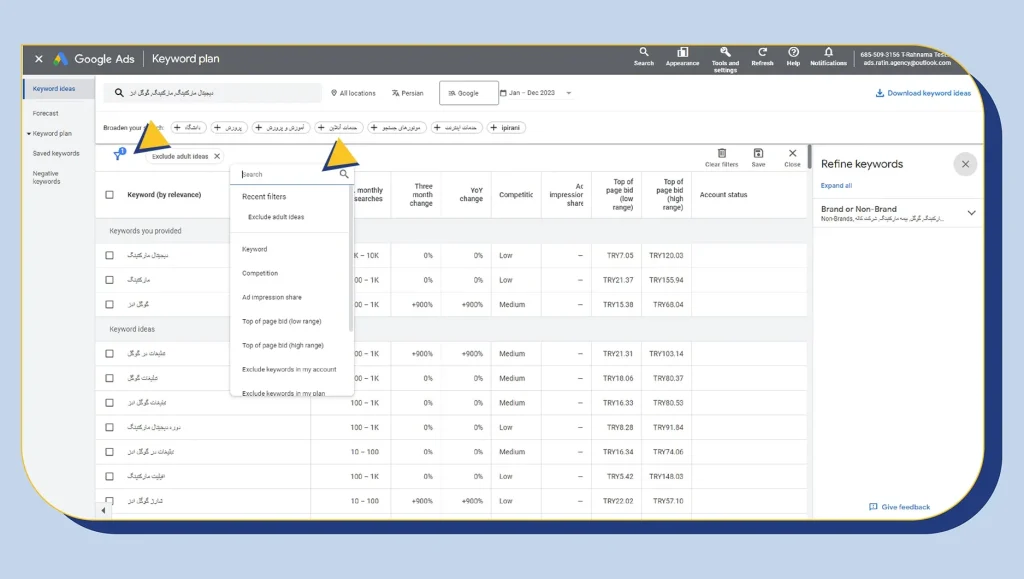This screenshot has width=1024, height=579.
Task: Click the filter Search input field
Action: 288,174
